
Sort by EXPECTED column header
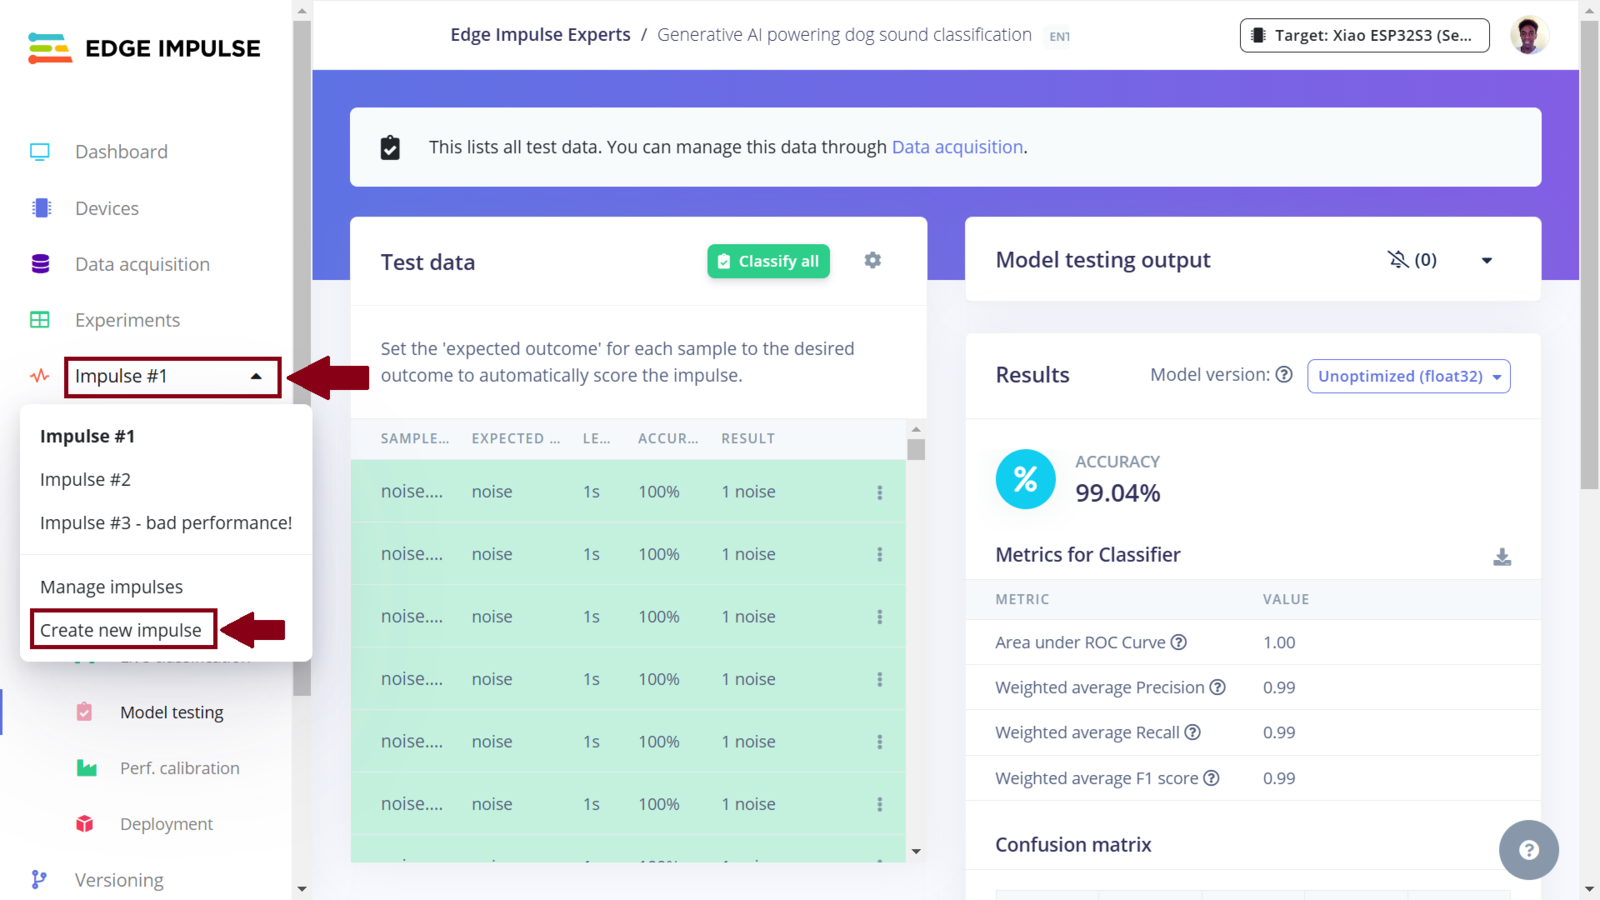coord(516,438)
